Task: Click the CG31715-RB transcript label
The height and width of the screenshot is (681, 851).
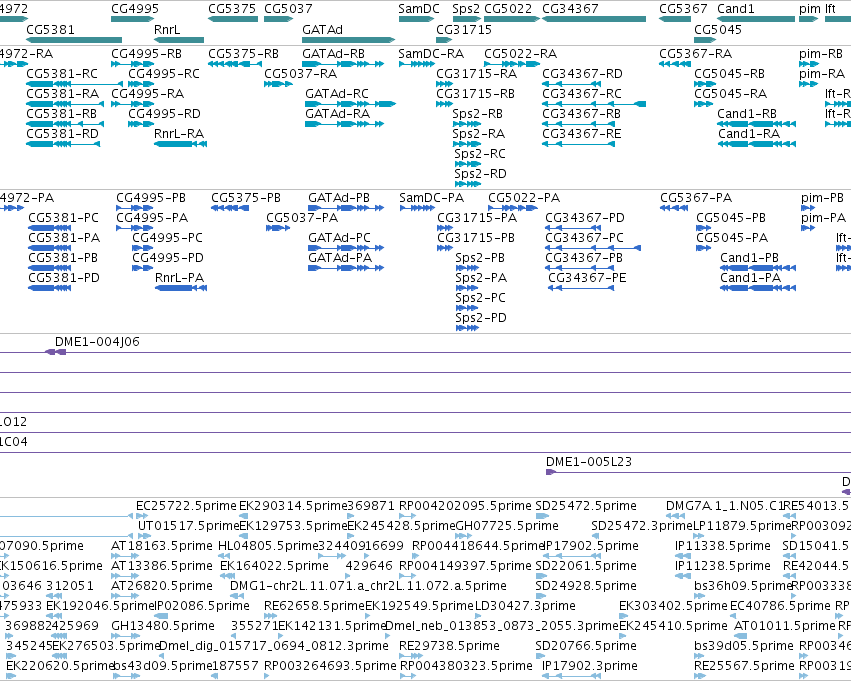Action: pos(475,94)
